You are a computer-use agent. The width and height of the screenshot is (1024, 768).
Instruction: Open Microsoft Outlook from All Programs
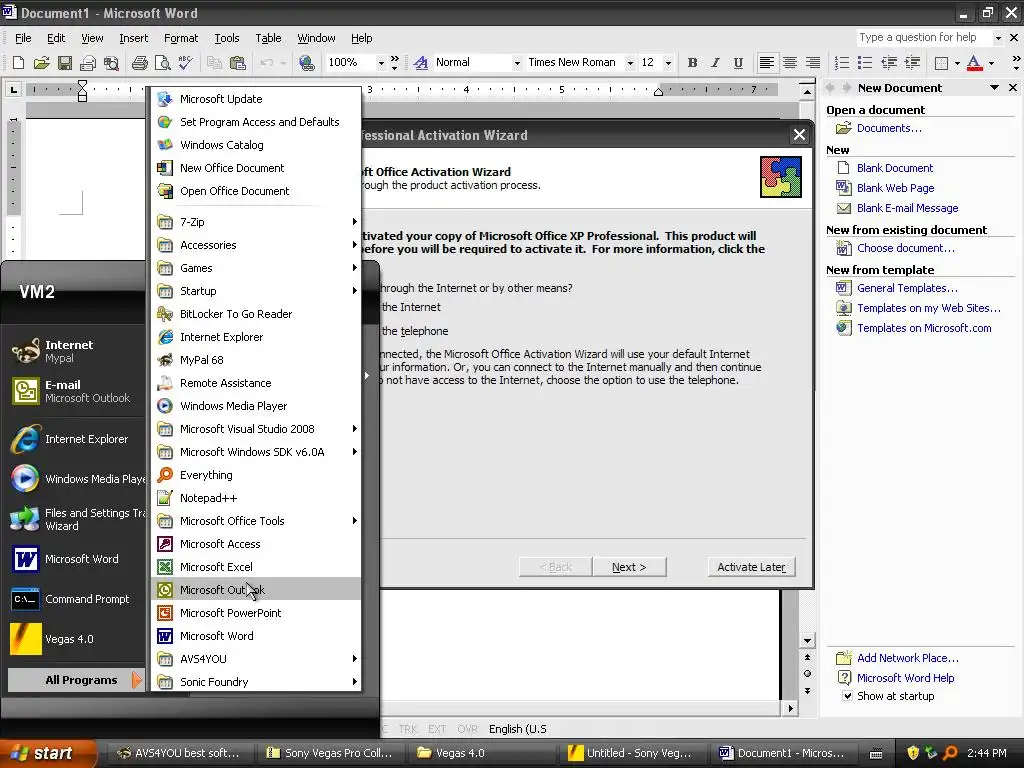pyautogui.click(x=256, y=590)
